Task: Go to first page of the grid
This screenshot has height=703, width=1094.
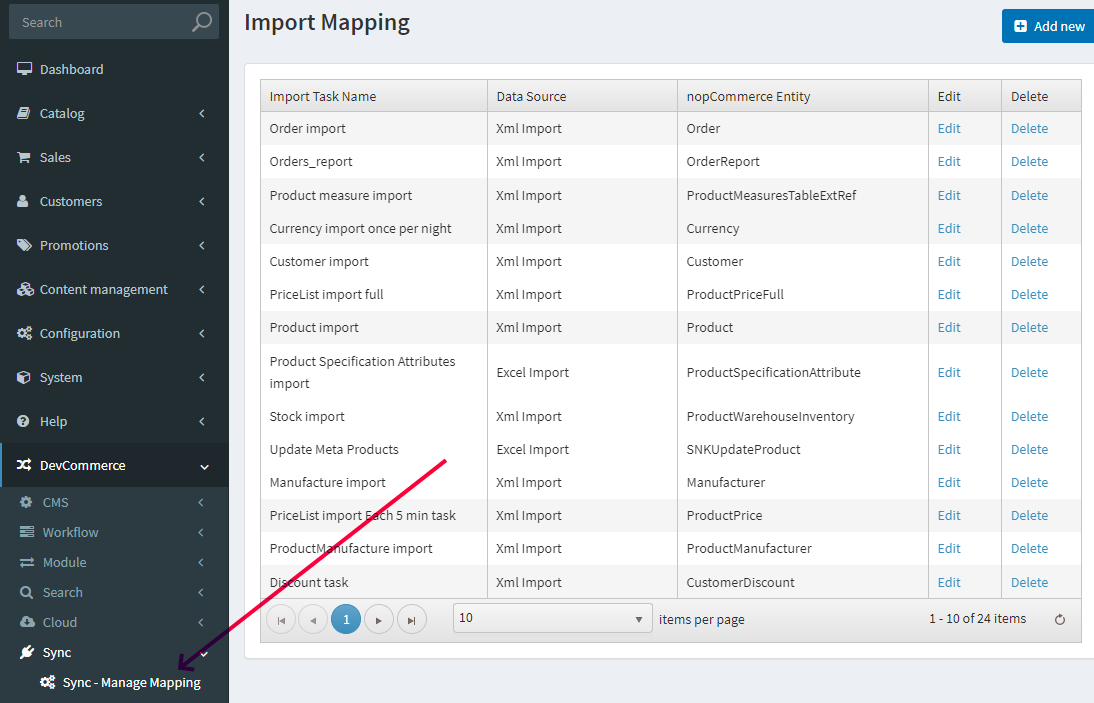Action: coord(281,619)
